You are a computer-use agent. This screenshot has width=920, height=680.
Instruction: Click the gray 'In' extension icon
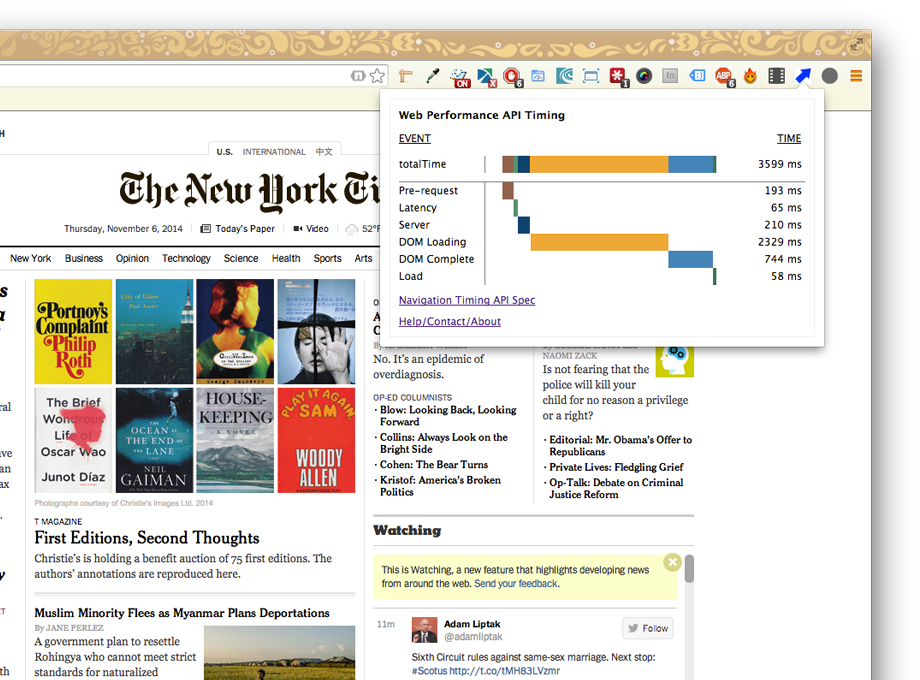(x=670, y=76)
